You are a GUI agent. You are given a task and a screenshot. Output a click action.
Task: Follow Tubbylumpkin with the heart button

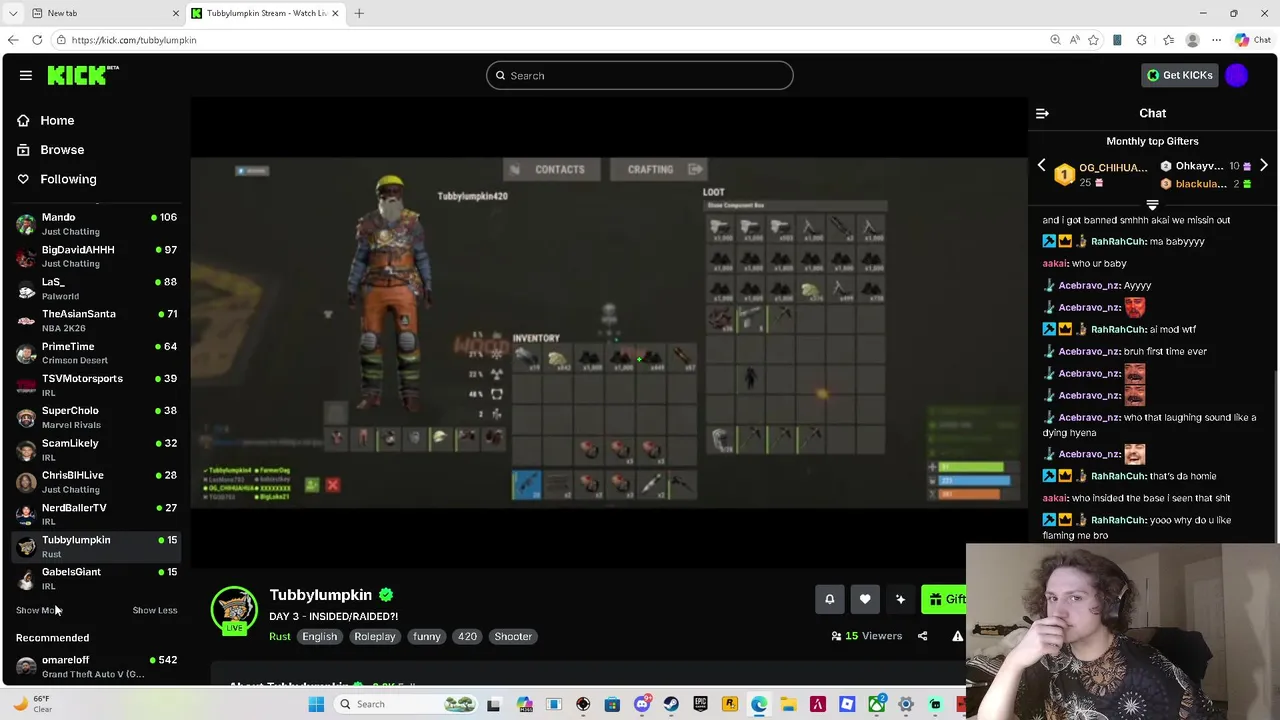[x=865, y=599]
